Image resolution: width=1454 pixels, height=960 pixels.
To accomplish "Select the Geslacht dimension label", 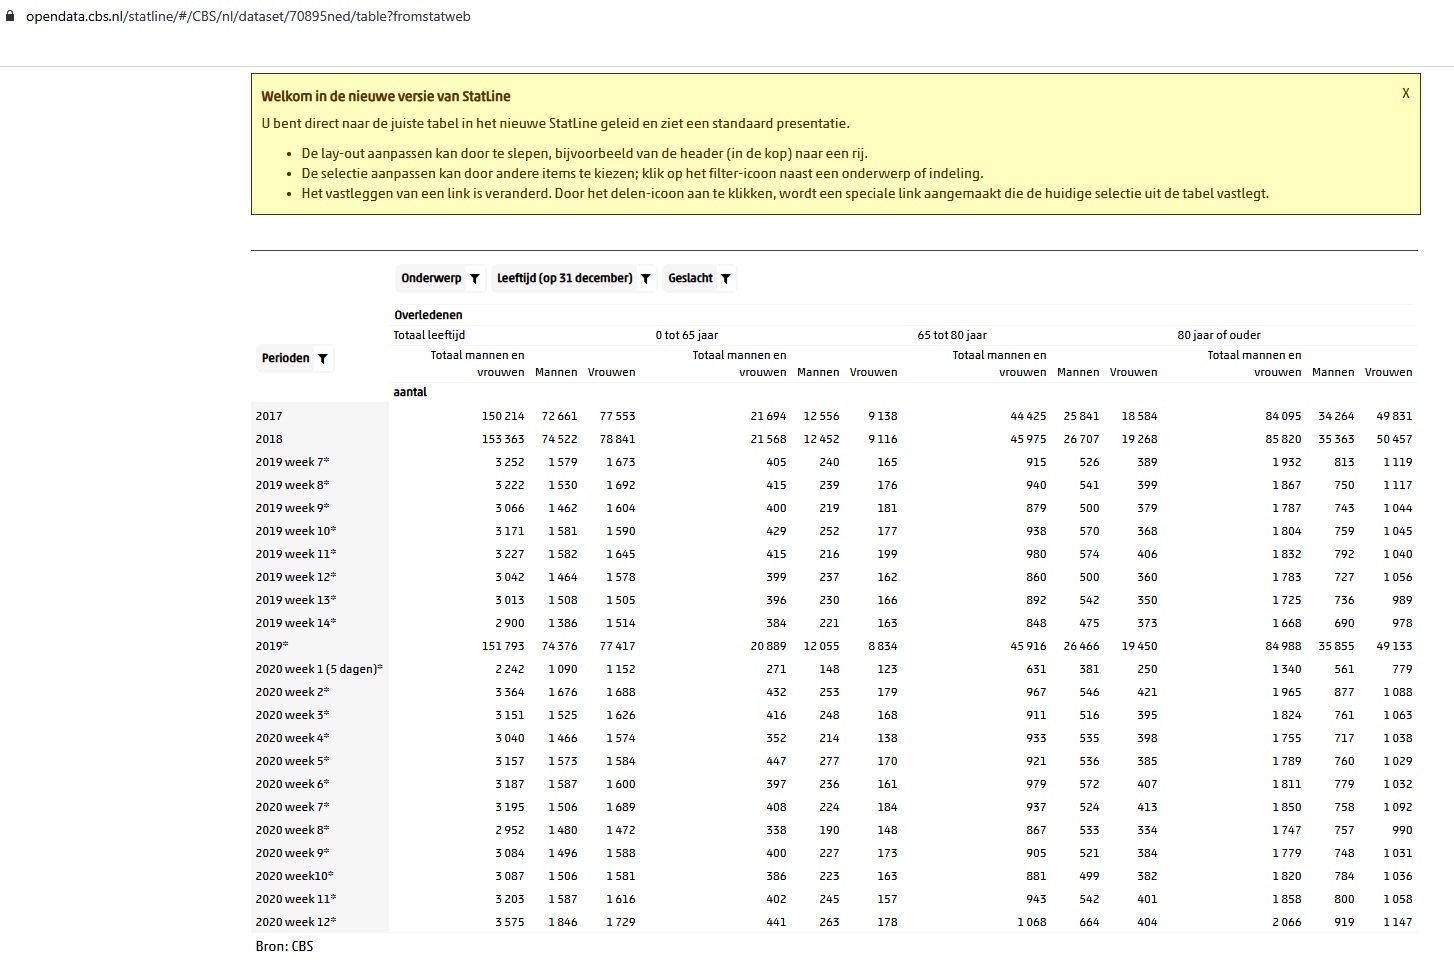I will pyautogui.click(x=690, y=278).
